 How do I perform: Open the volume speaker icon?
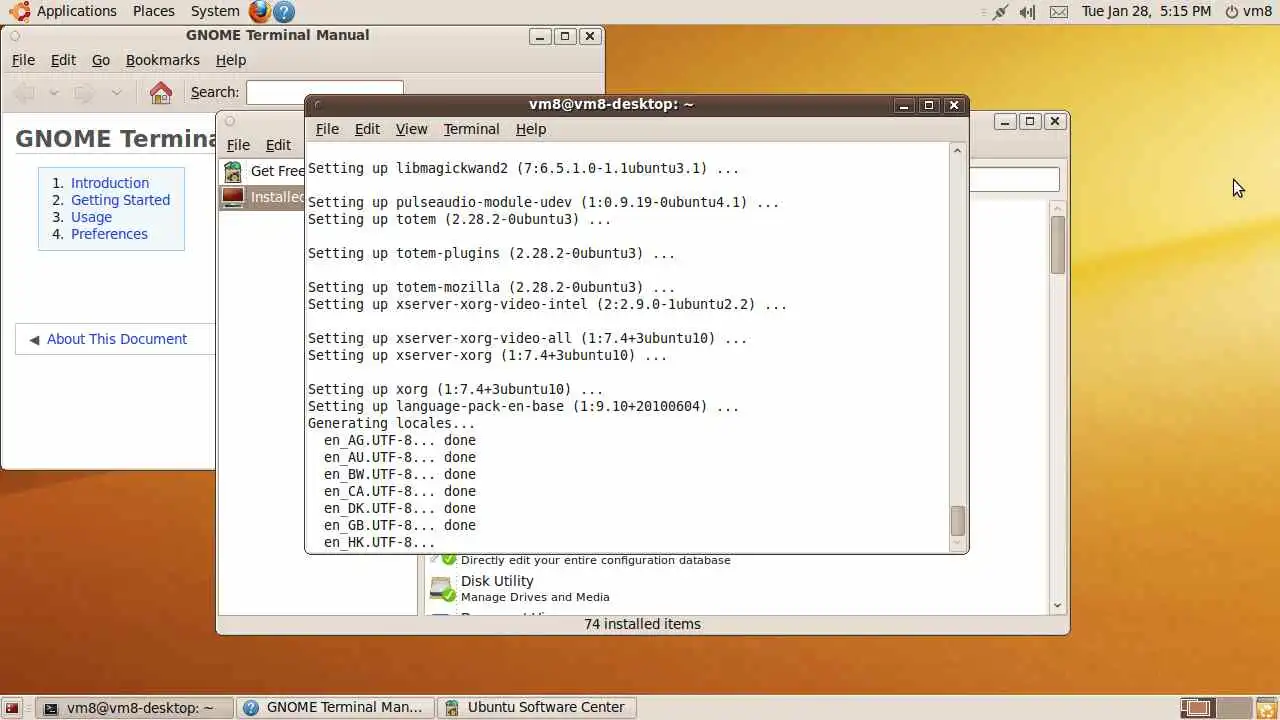(1028, 12)
